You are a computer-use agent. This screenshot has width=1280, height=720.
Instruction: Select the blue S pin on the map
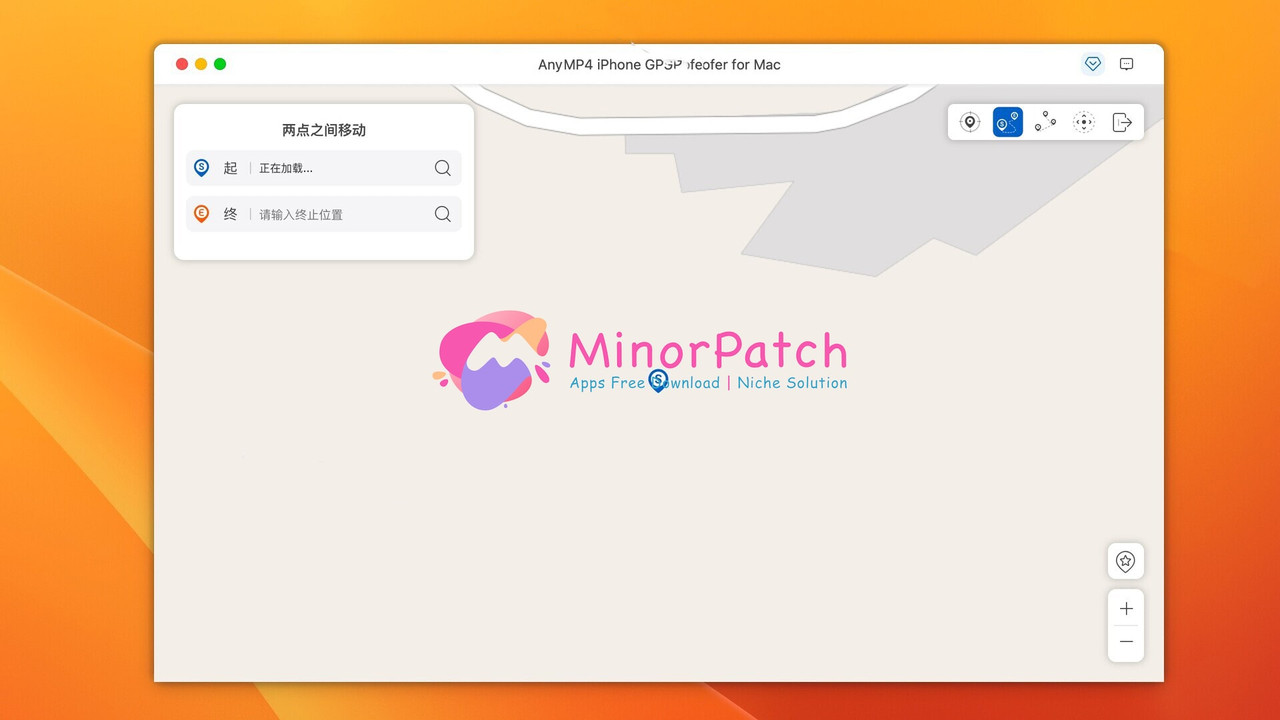point(658,380)
